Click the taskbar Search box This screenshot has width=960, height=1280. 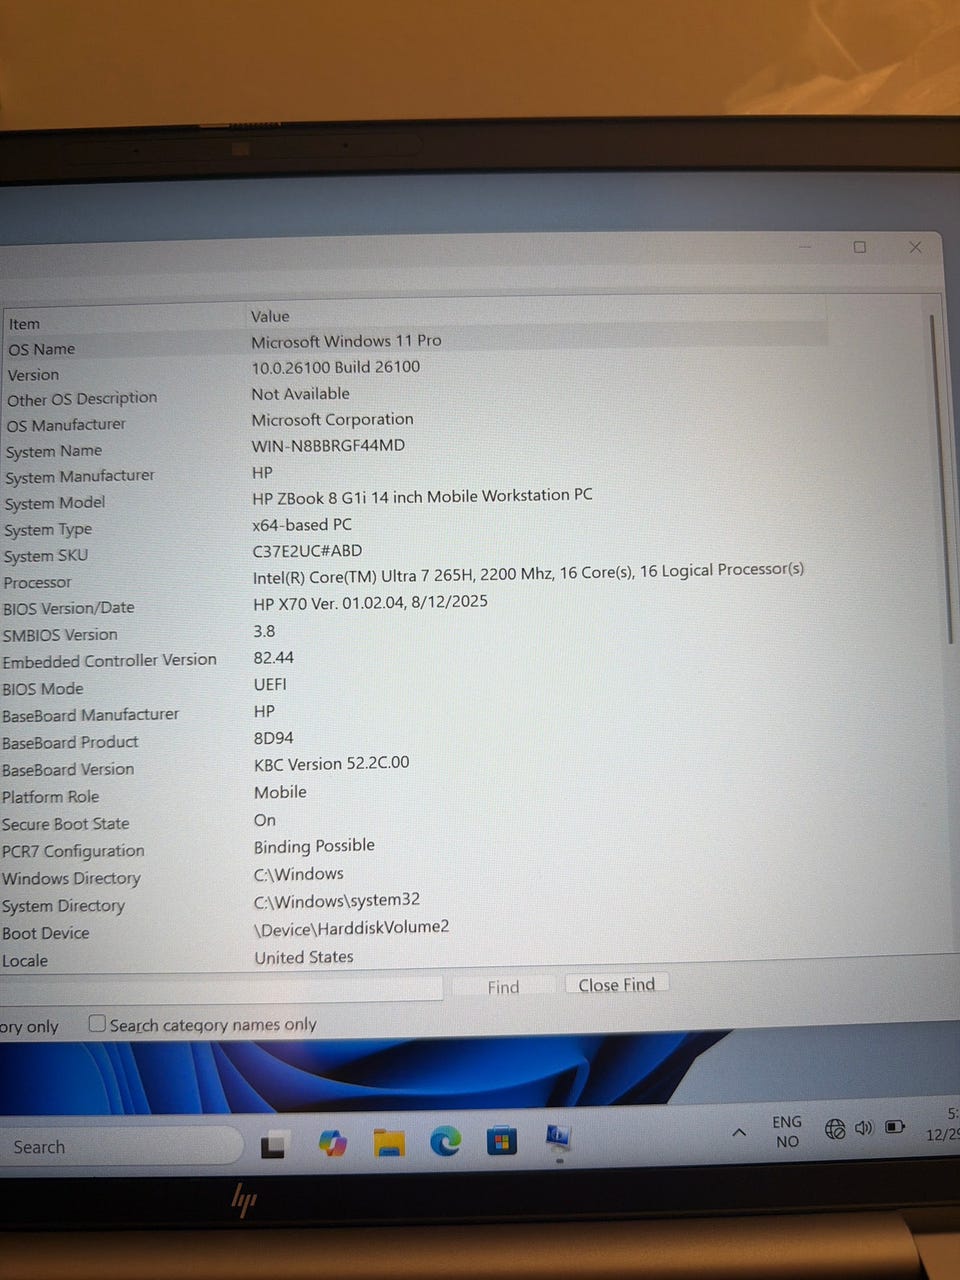[120, 1146]
